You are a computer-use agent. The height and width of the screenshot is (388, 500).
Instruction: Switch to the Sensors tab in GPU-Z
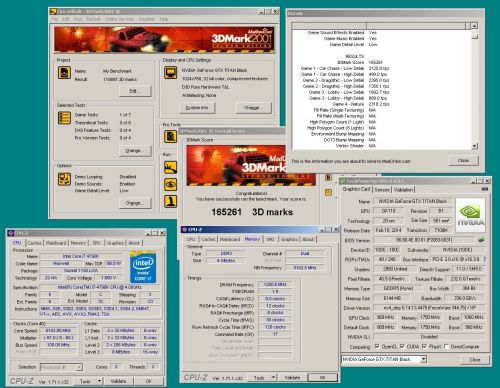pyautogui.click(x=382, y=190)
